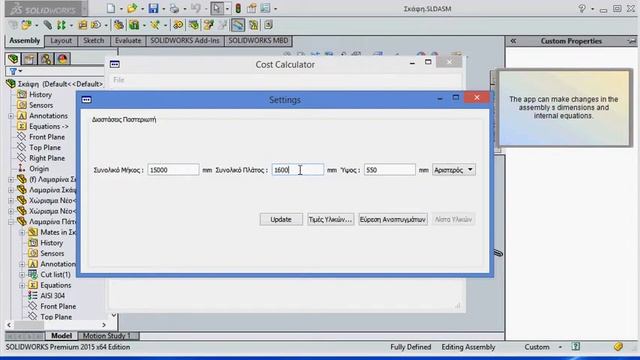Expand the first Χώρισμα Νέο component

[11, 201]
